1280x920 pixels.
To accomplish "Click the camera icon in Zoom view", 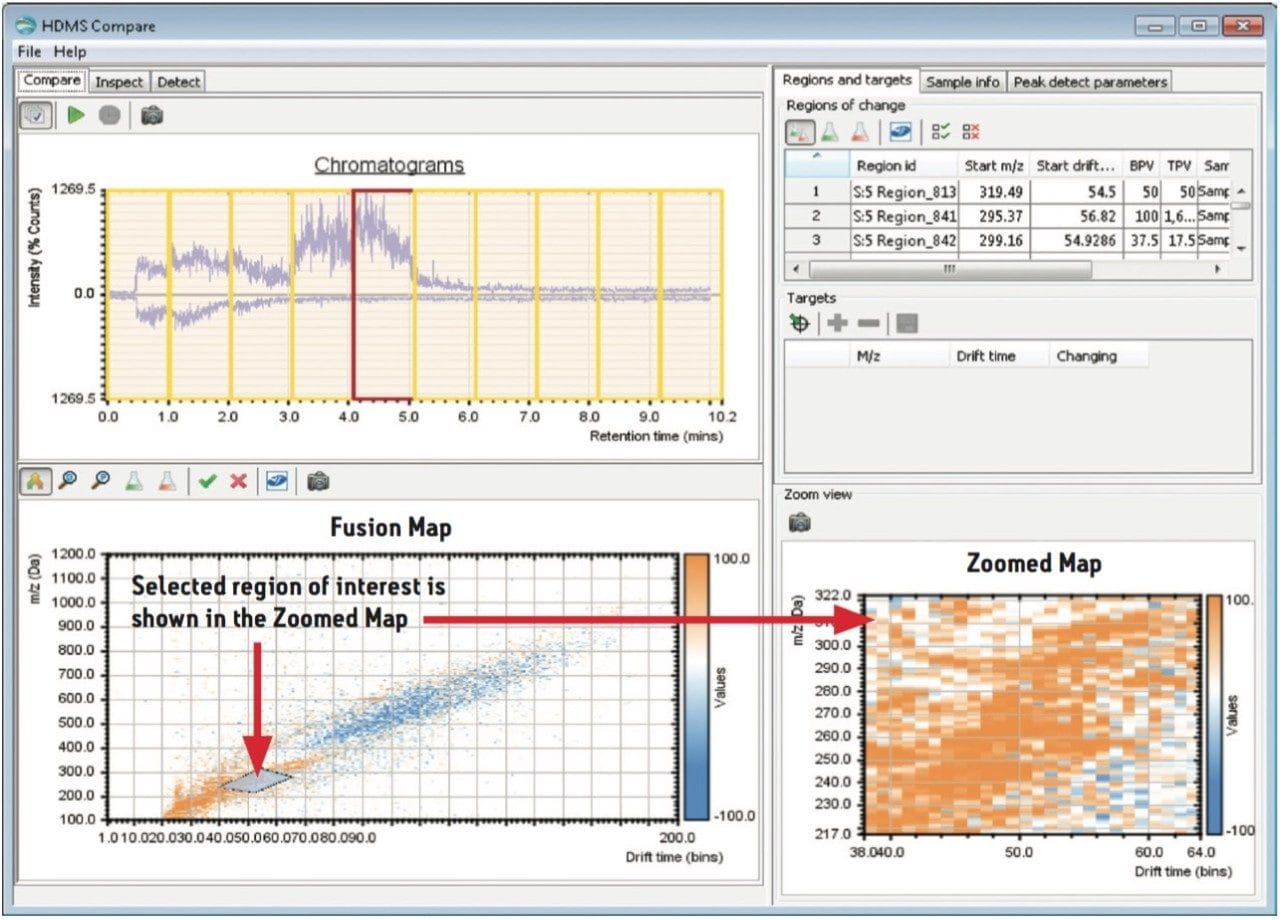I will (800, 522).
